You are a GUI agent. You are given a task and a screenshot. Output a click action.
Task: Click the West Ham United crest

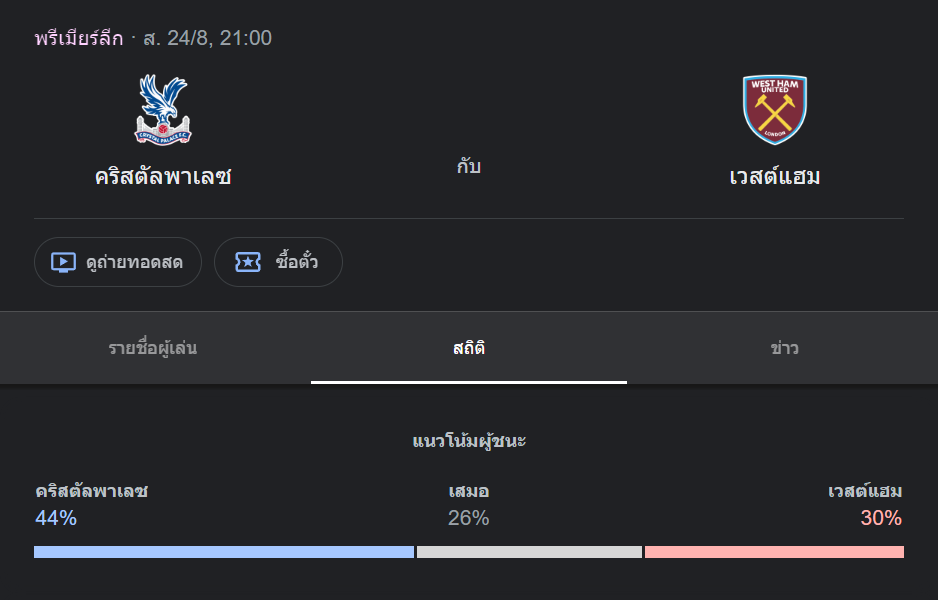(775, 109)
